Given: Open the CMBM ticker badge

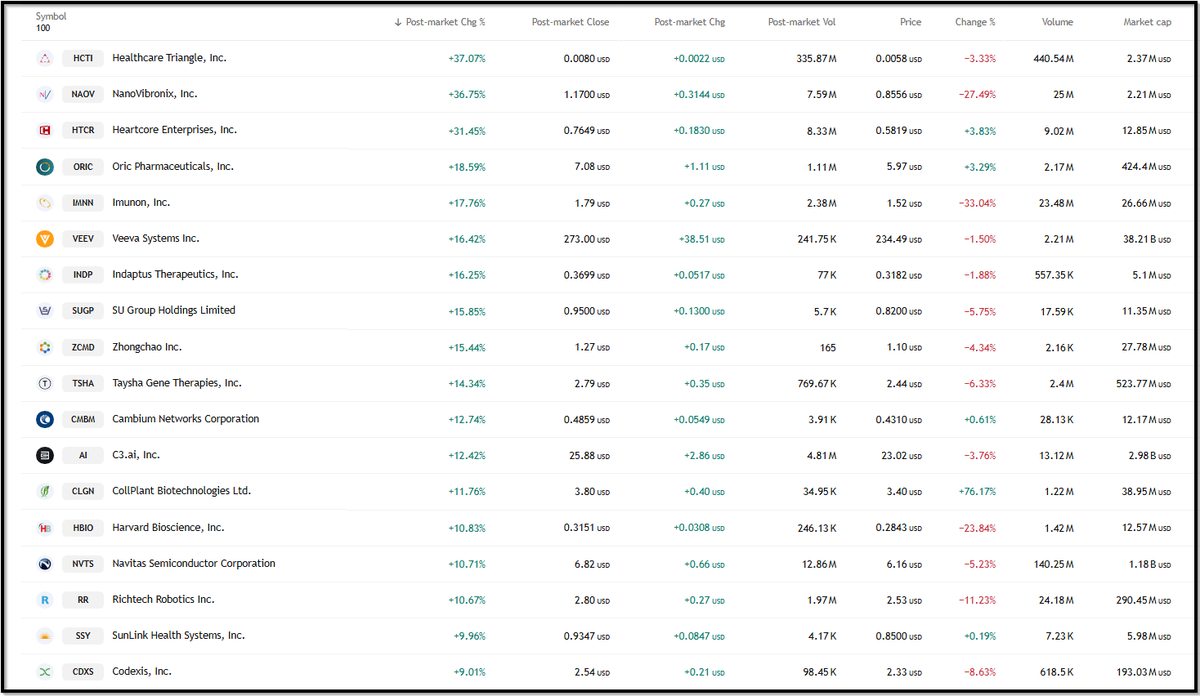Looking at the screenshot, I should click(x=83, y=419).
